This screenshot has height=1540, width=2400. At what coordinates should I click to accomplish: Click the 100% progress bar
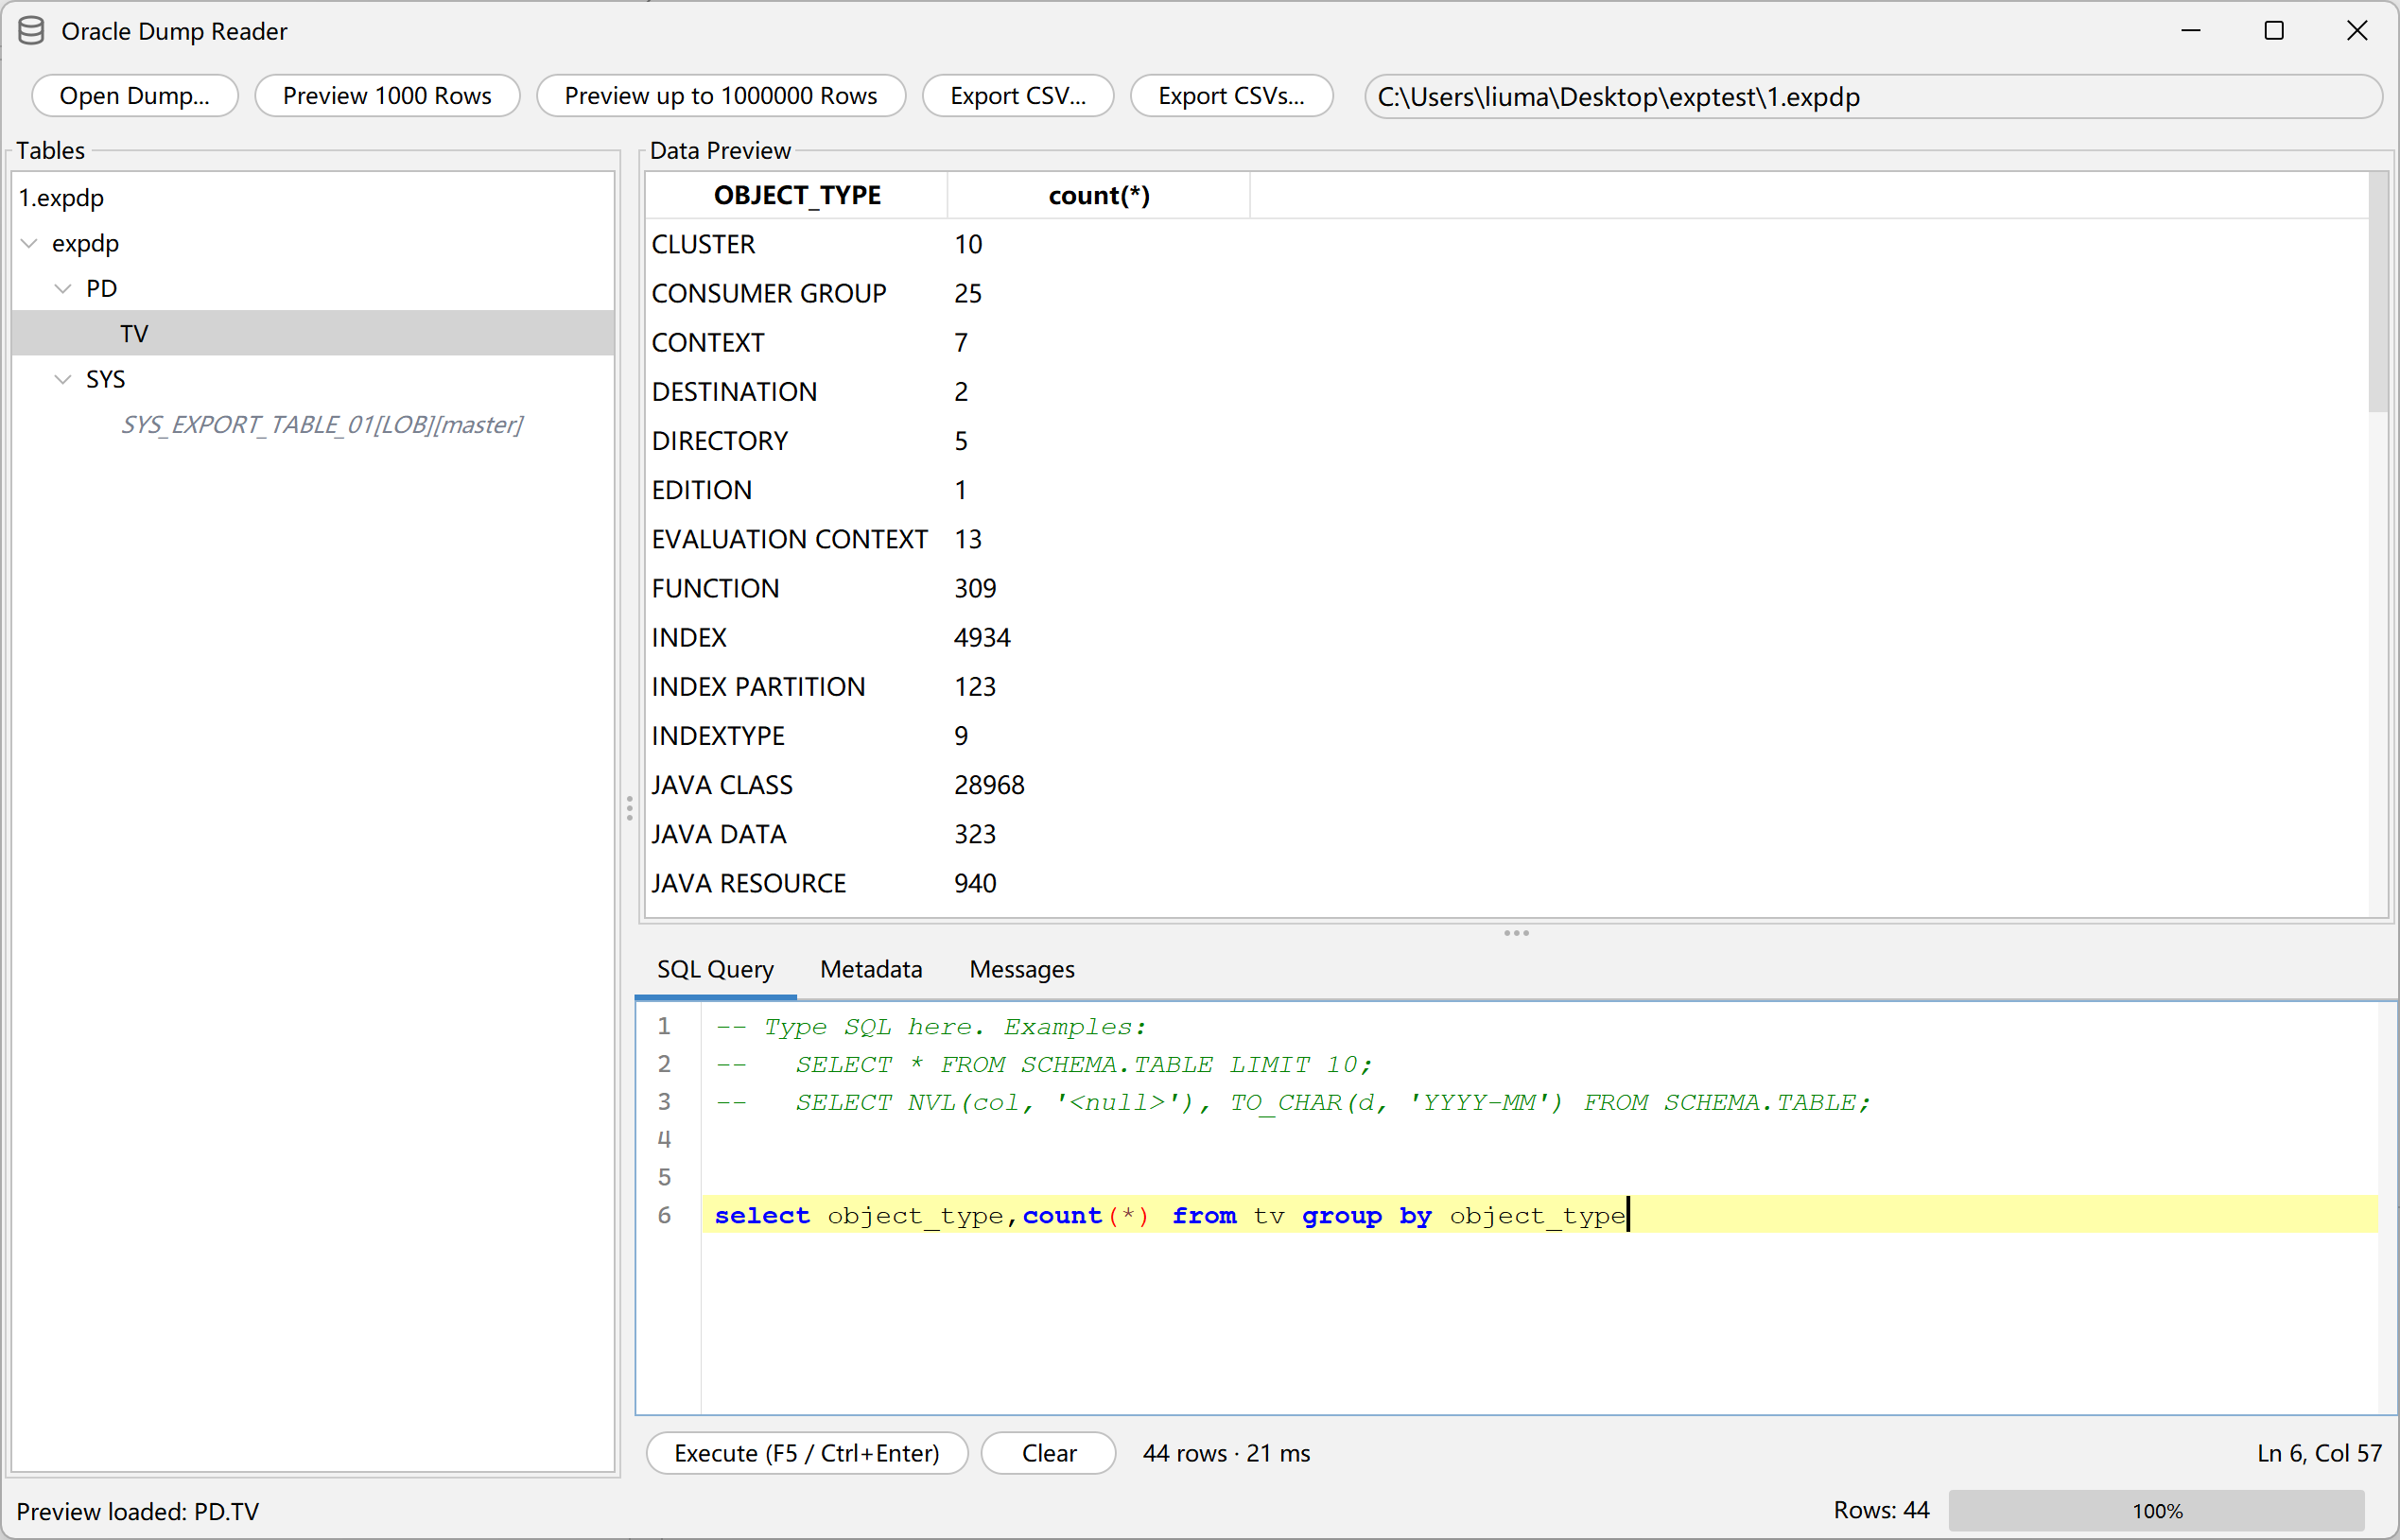pos(2157,1511)
